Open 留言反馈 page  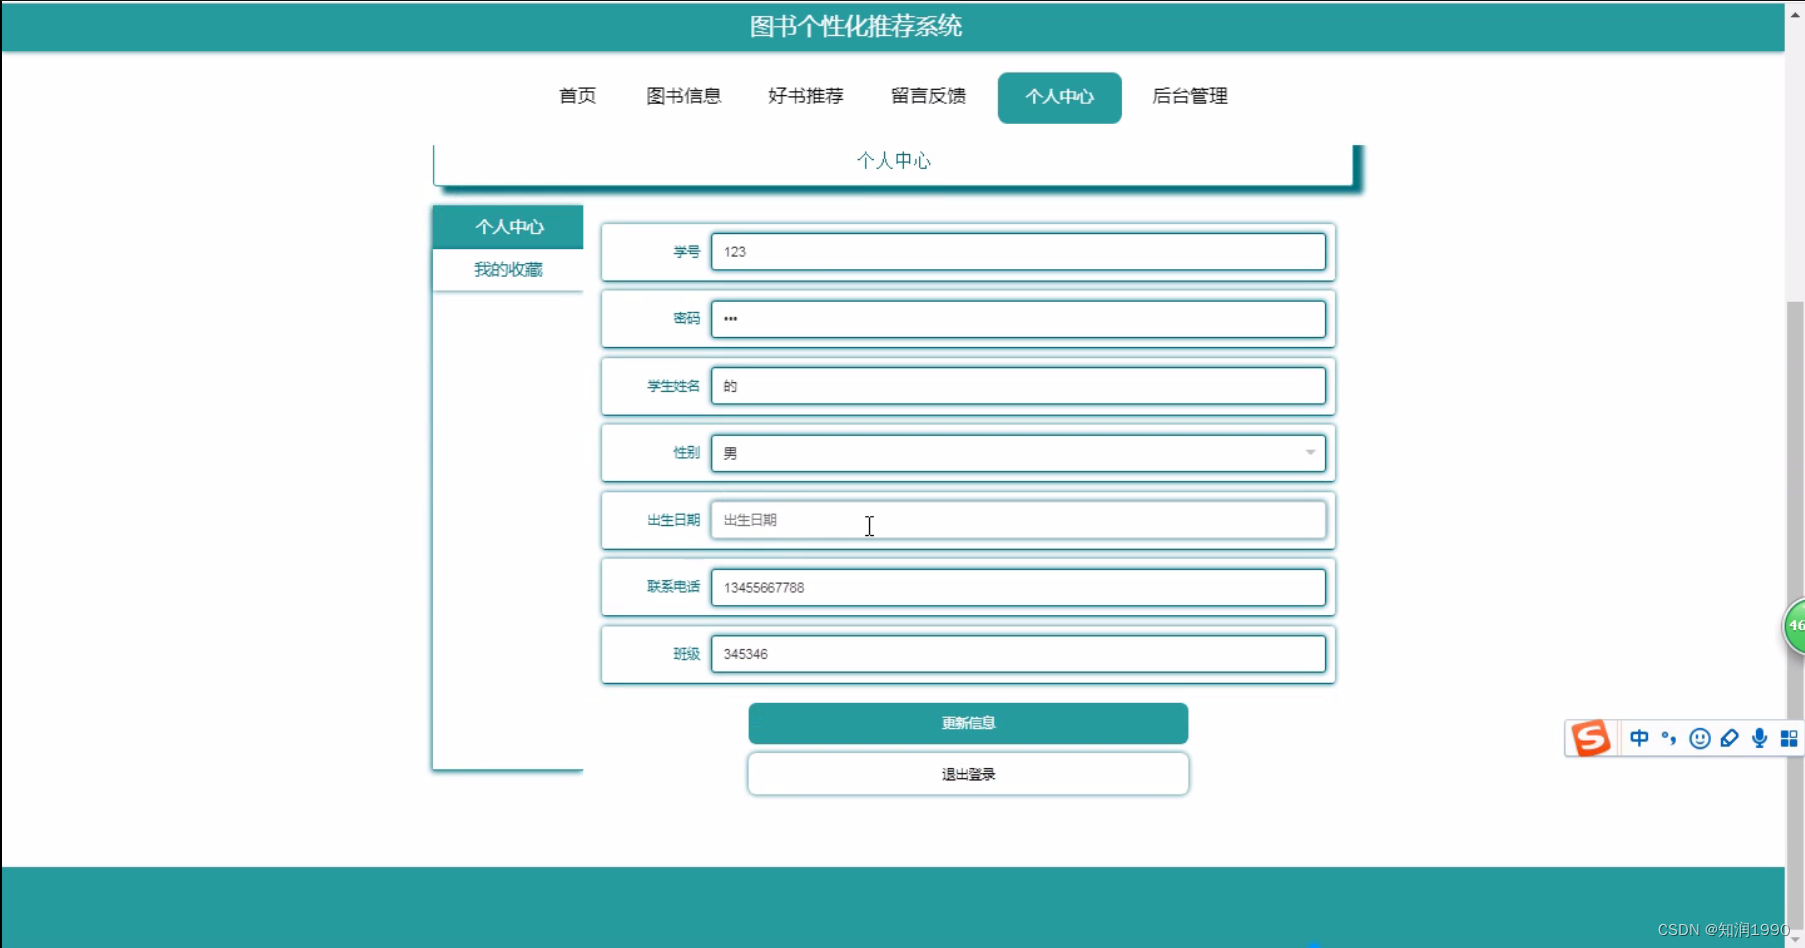(x=929, y=96)
